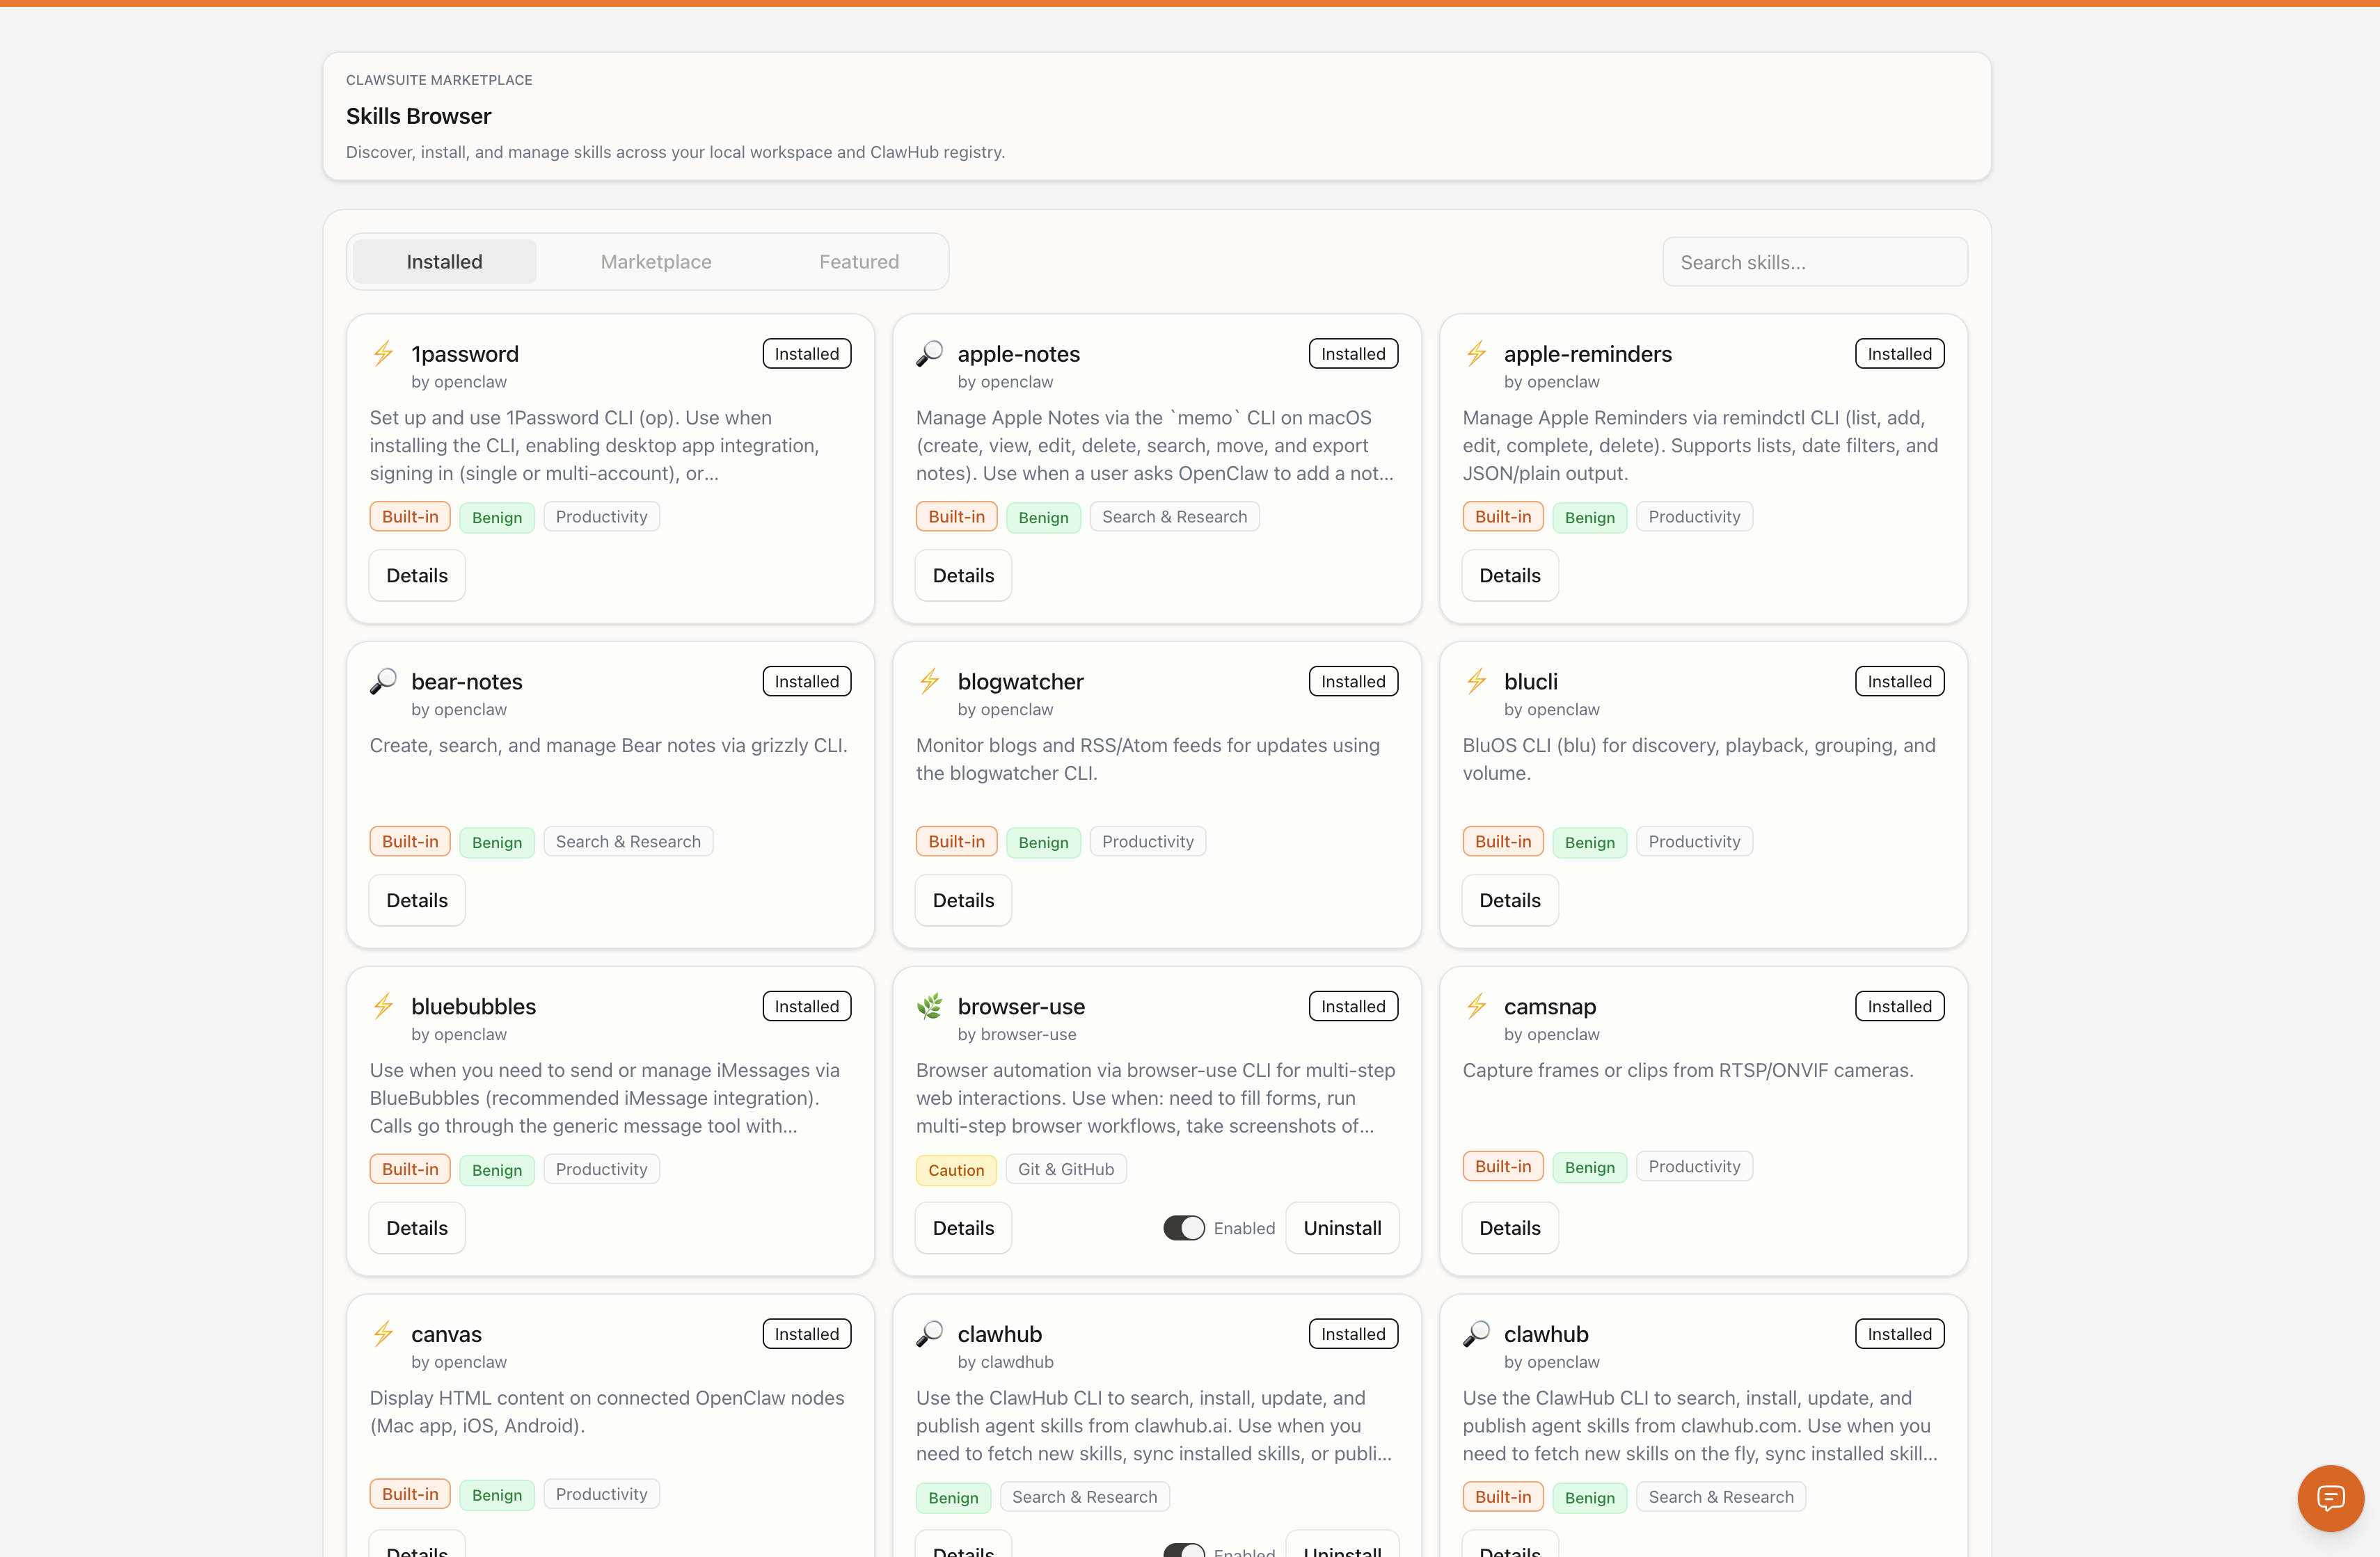Toggle the Enabled switch for browser-use
This screenshot has width=2380, height=1557.
(x=1184, y=1228)
